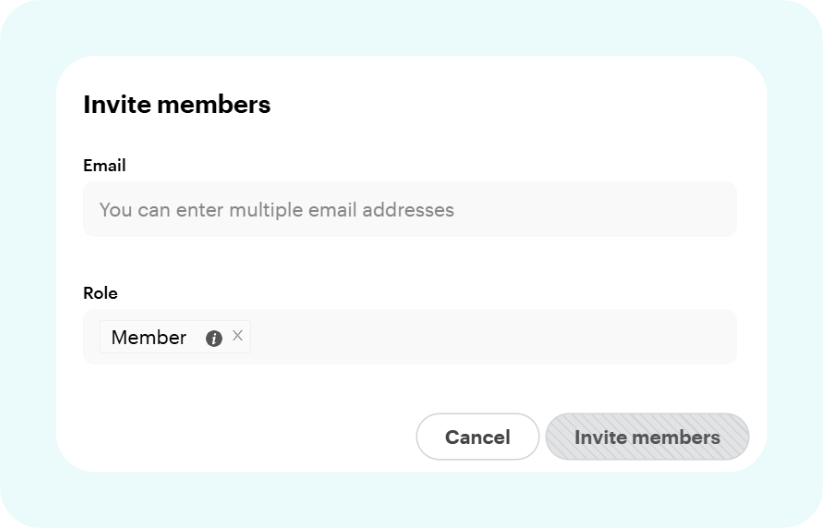Screen dimensions: 823x528
Task: Delete the Member selection via its X
Action: pyautogui.click(x=237, y=336)
